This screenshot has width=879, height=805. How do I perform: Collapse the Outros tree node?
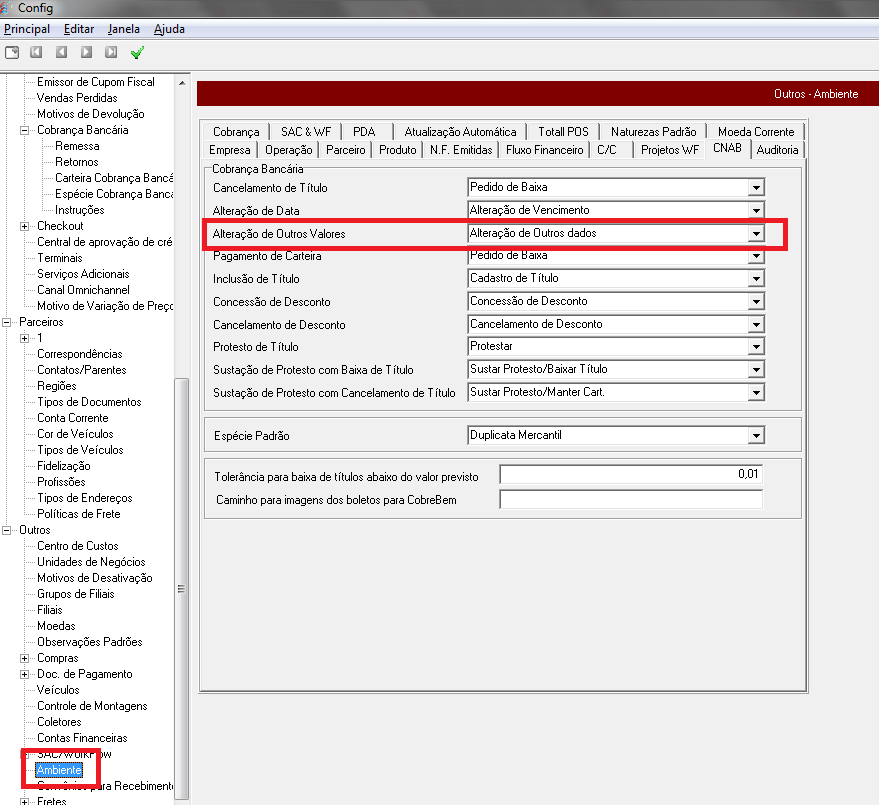tap(7, 530)
